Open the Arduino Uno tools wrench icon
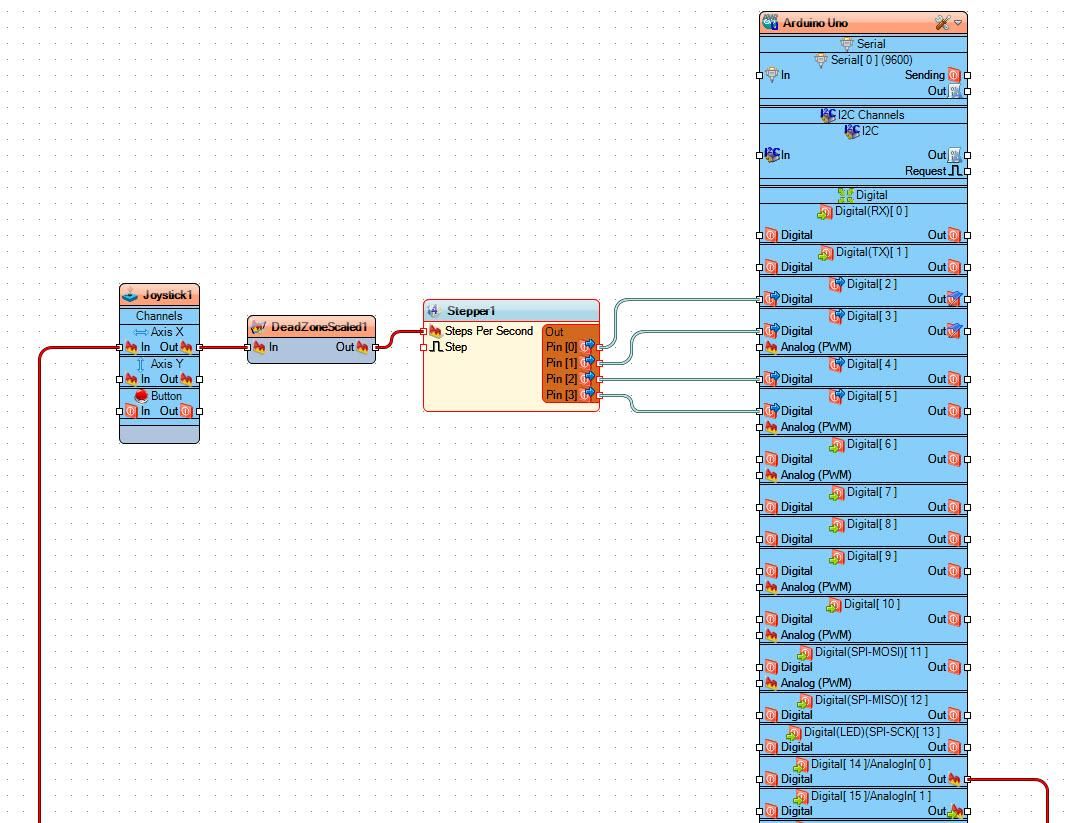This screenshot has width=1072, height=823. click(941, 22)
